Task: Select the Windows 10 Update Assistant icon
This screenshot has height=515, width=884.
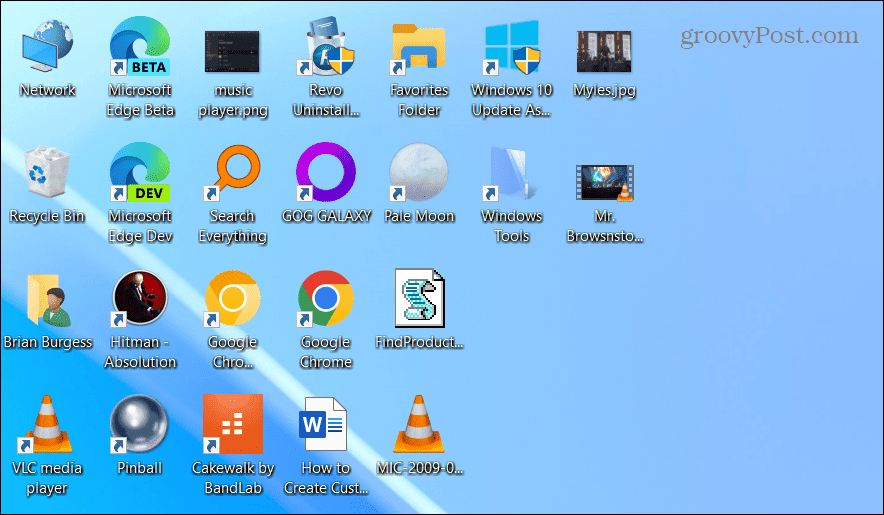Action: (511, 50)
